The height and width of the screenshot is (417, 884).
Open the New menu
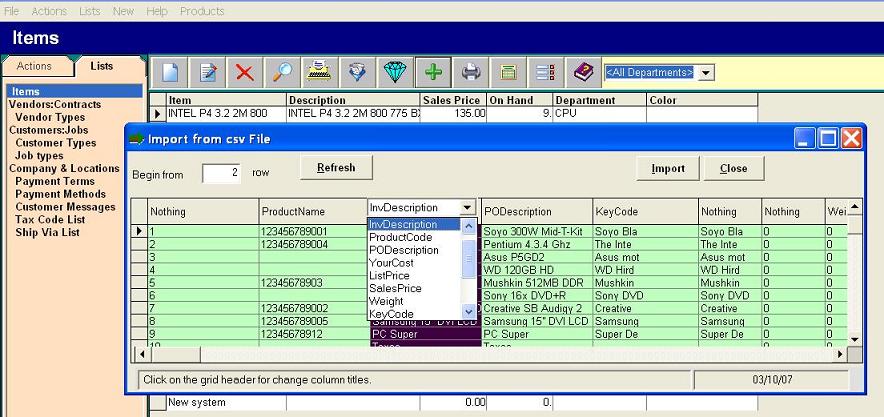coord(123,11)
